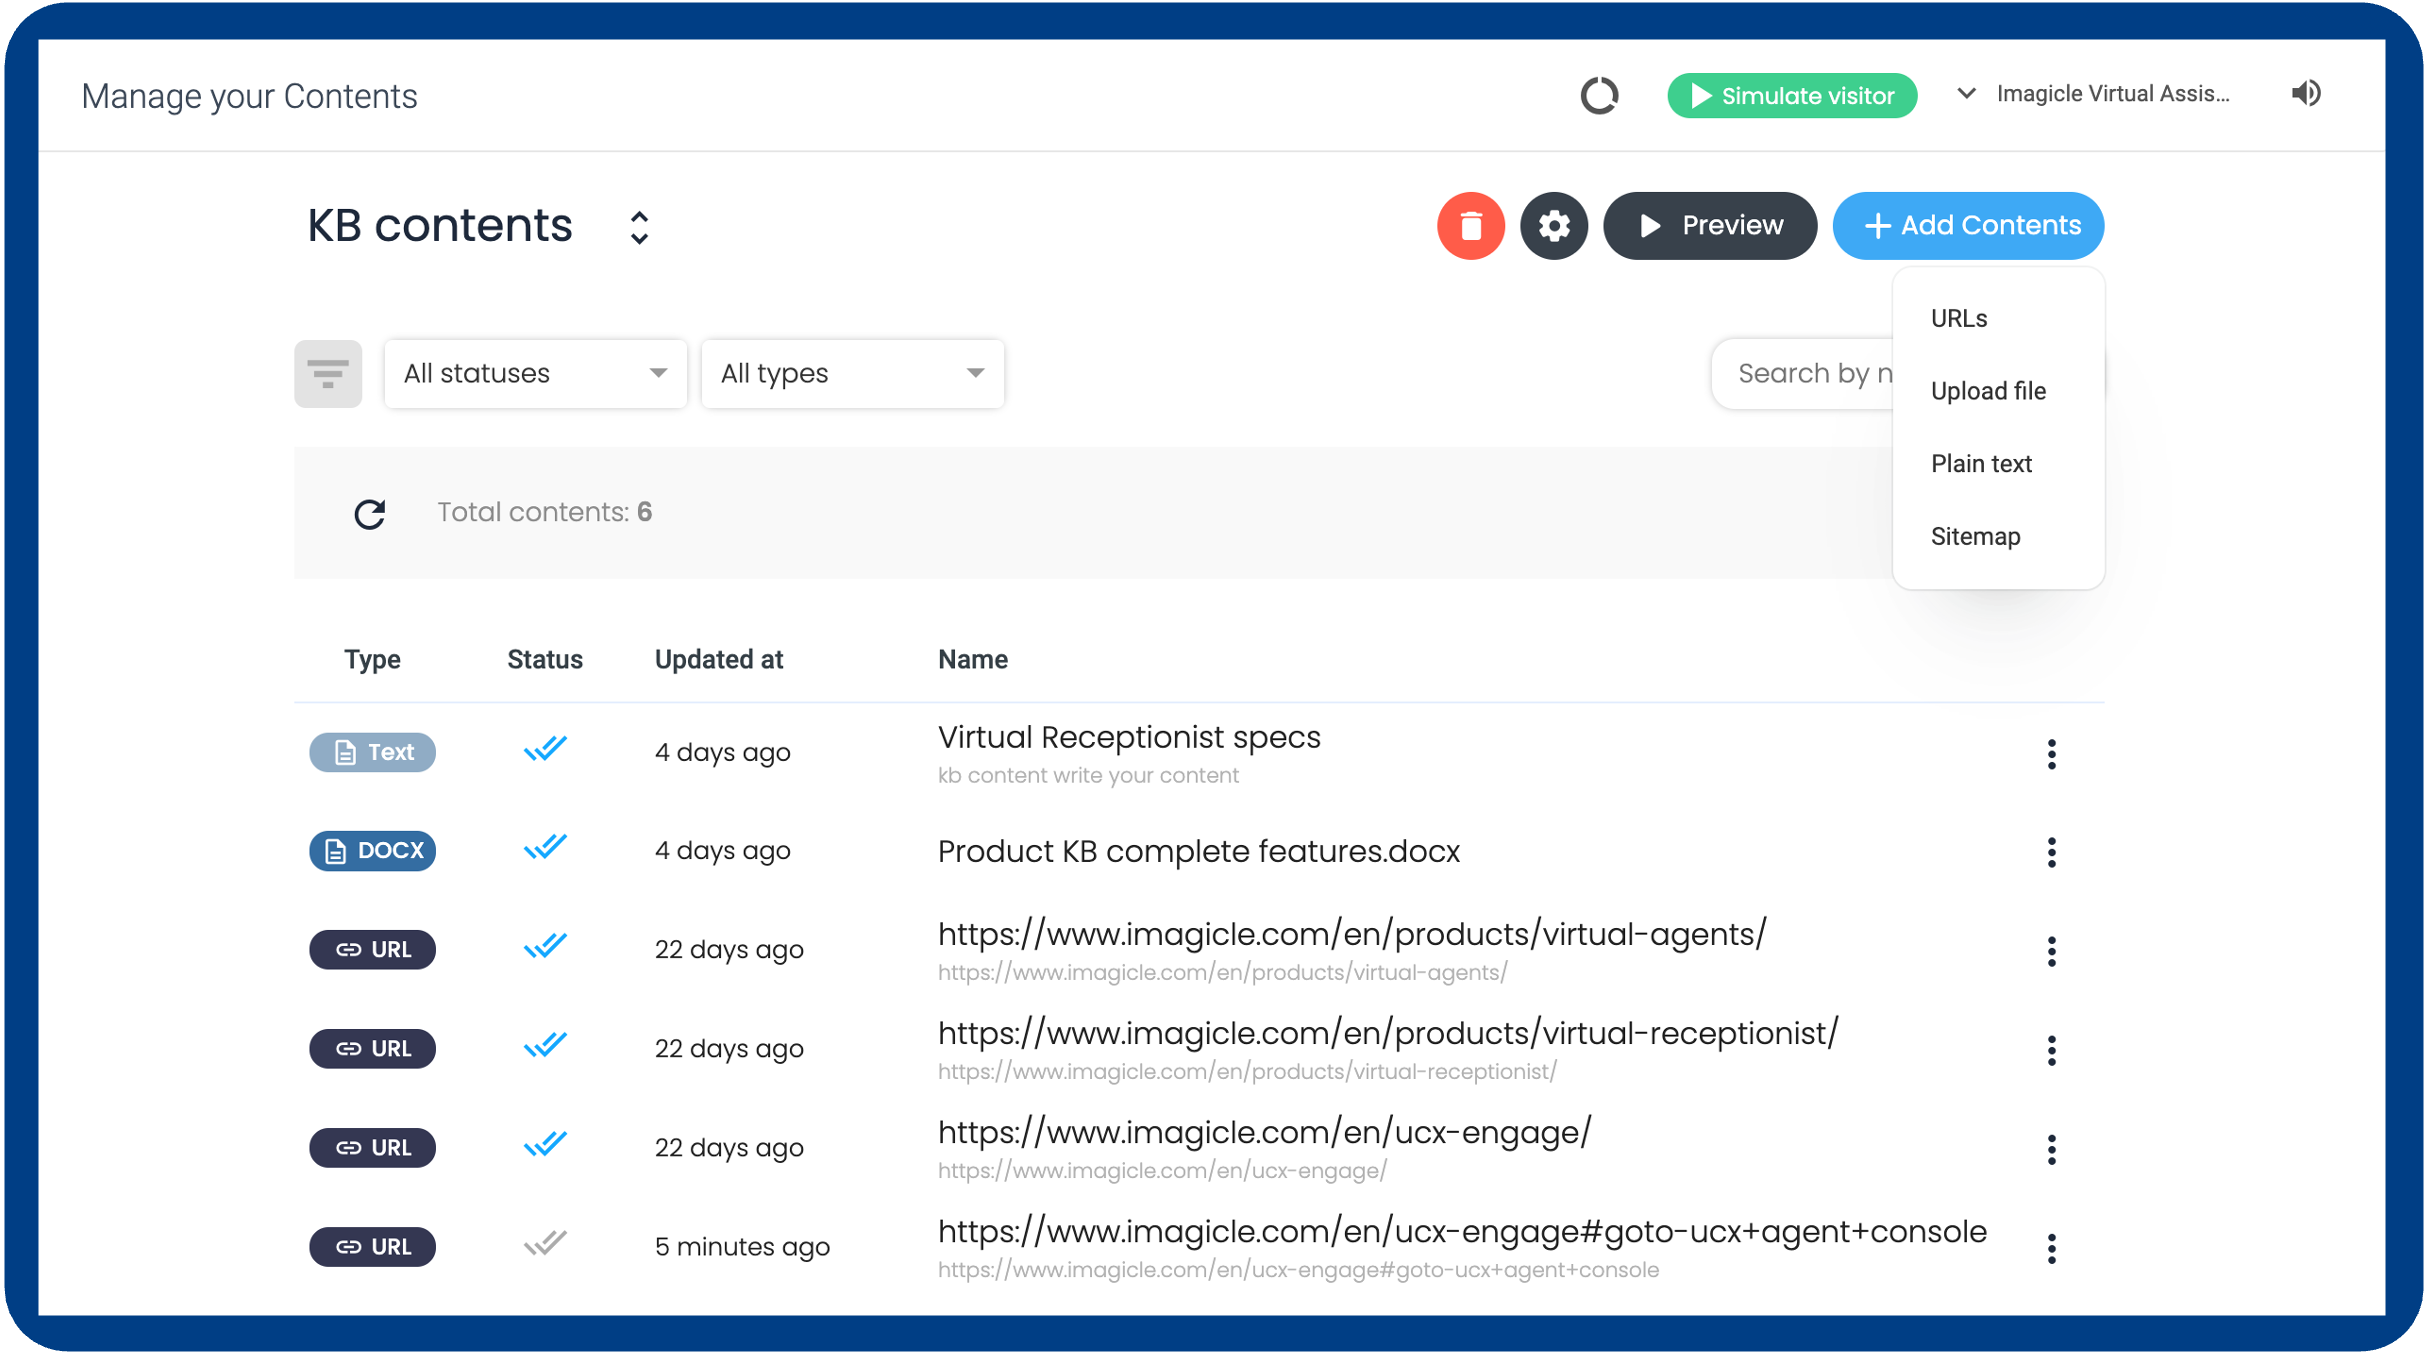Screen dimensions: 2424x1352
Task: Expand the All types dropdown
Action: [852, 374]
